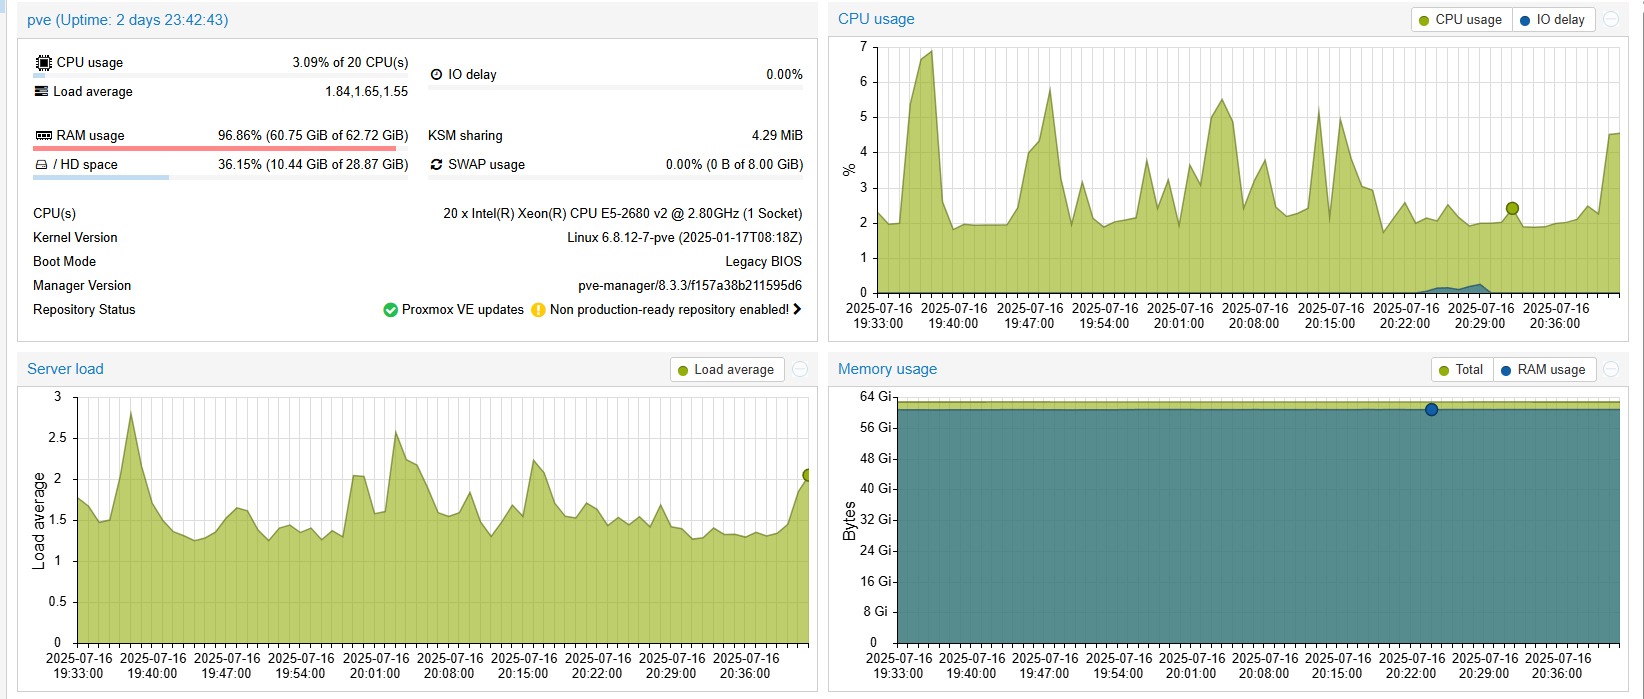Click the Load average server icon
This screenshot has width=1644, height=699.
(41, 91)
